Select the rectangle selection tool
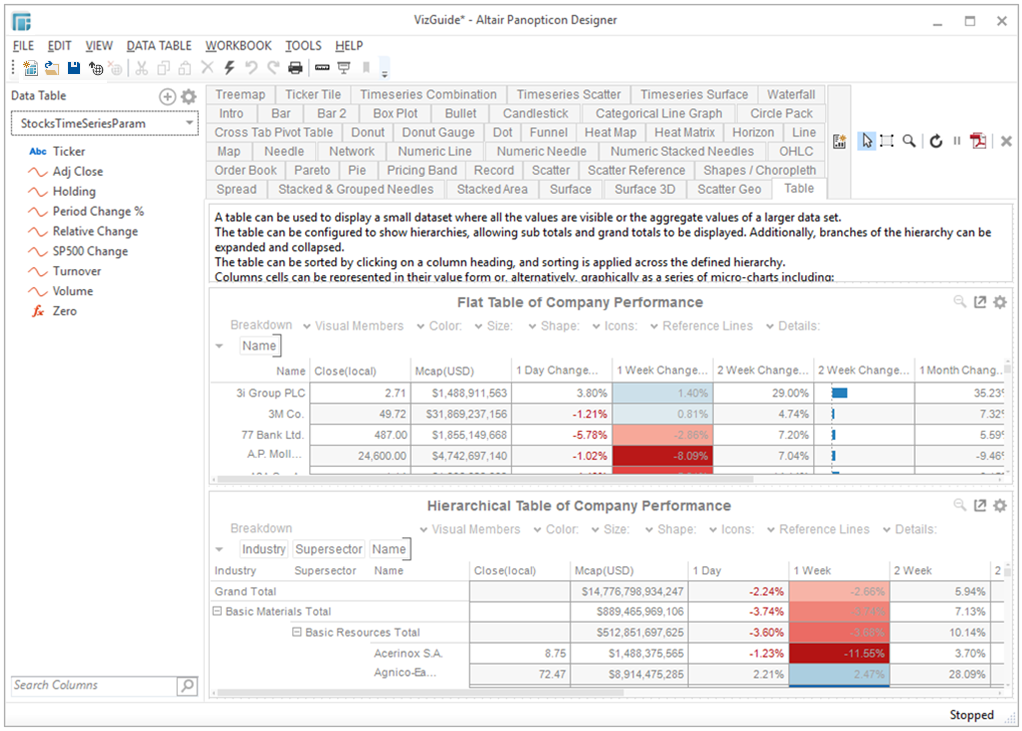1022x731 pixels. (886, 141)
